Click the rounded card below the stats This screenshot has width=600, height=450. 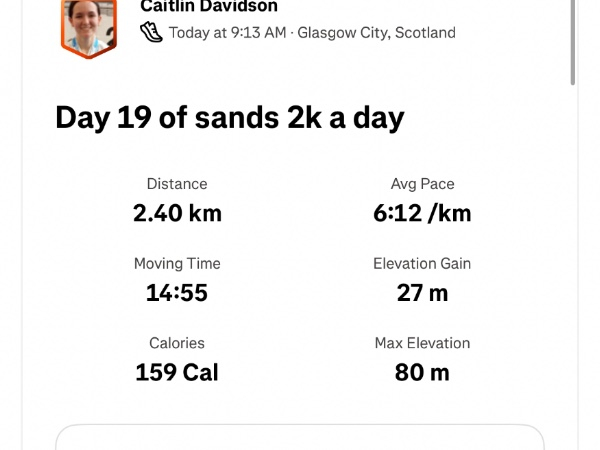pyautogui.click(x=300, y=438)
